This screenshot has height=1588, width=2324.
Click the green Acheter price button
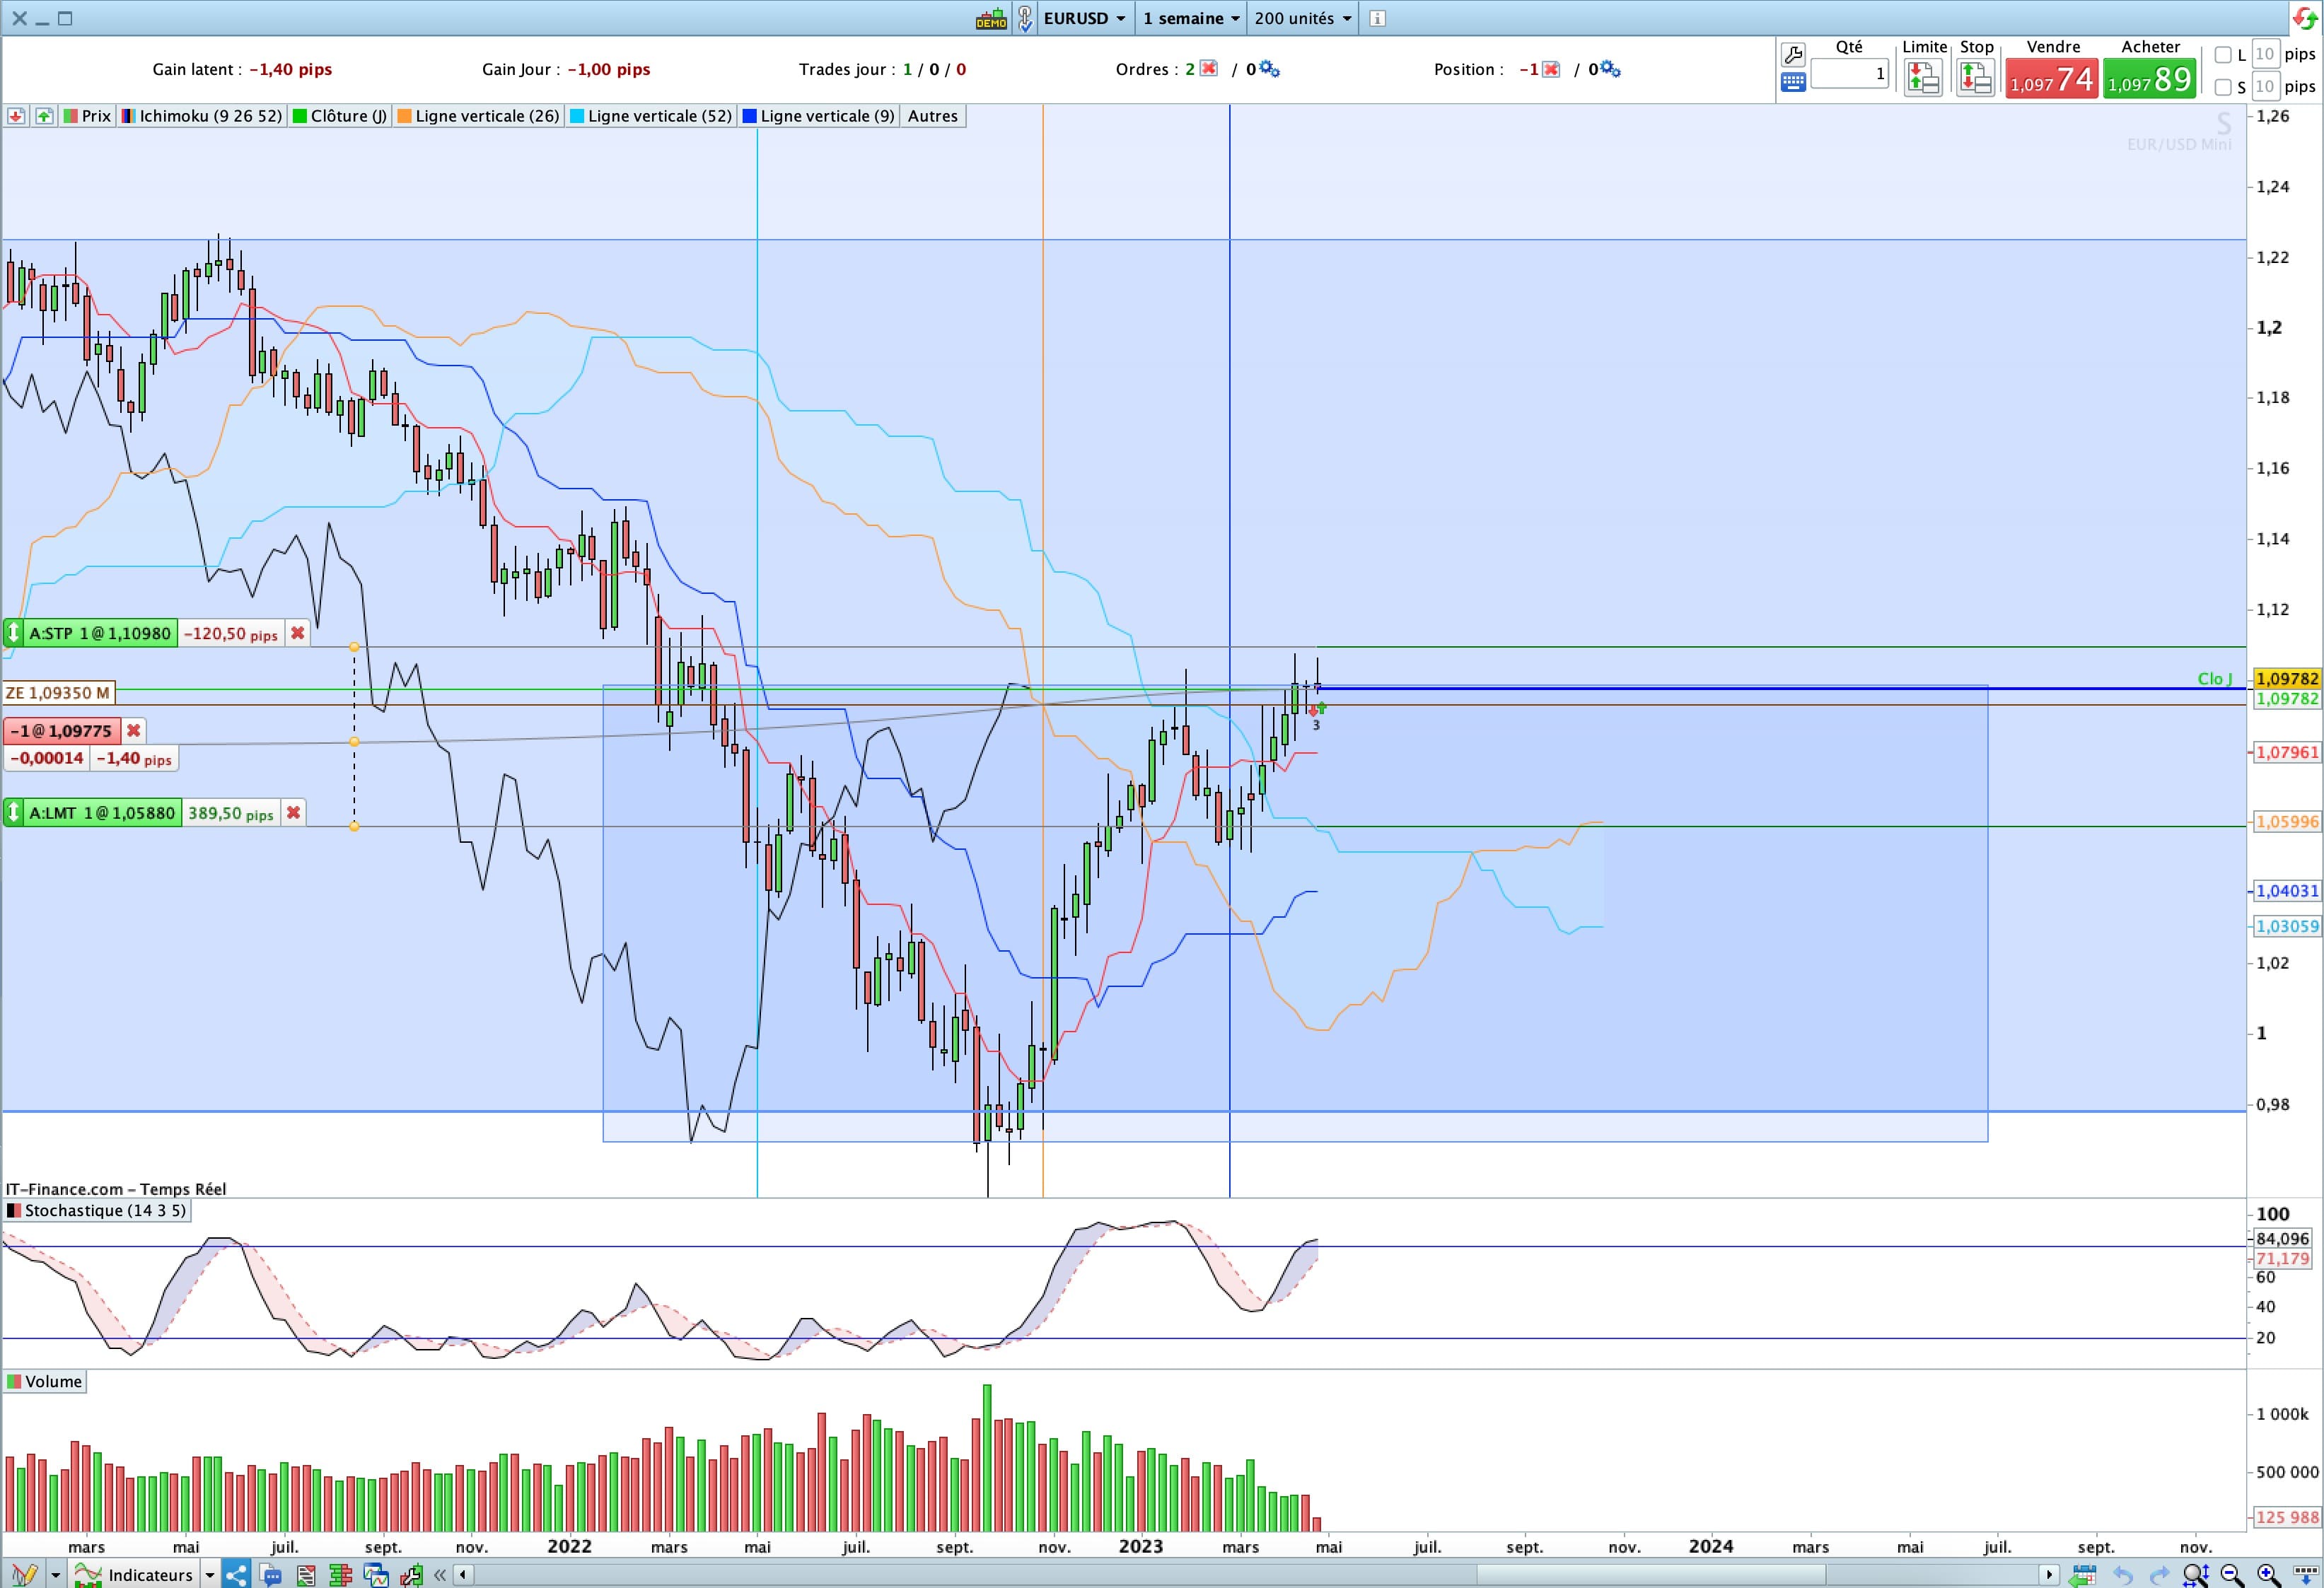[x=2149, y=79]
